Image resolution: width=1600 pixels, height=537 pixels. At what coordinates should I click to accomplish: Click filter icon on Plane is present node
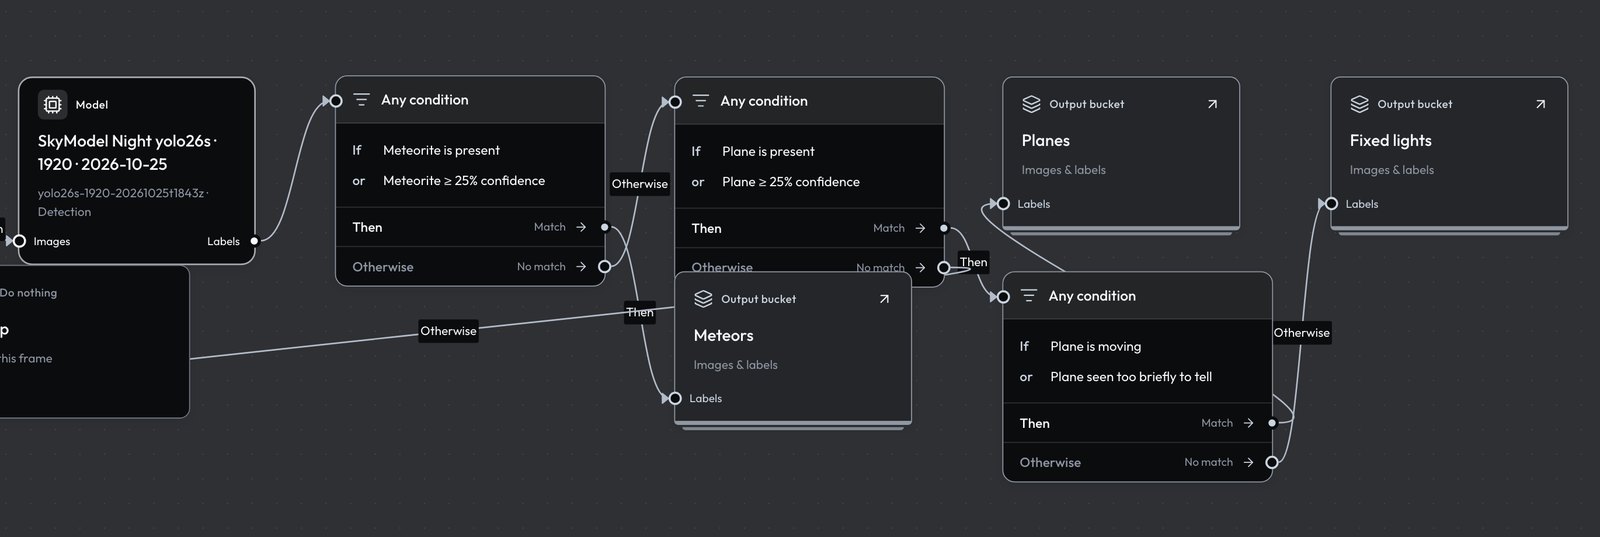tap(701, 101)
